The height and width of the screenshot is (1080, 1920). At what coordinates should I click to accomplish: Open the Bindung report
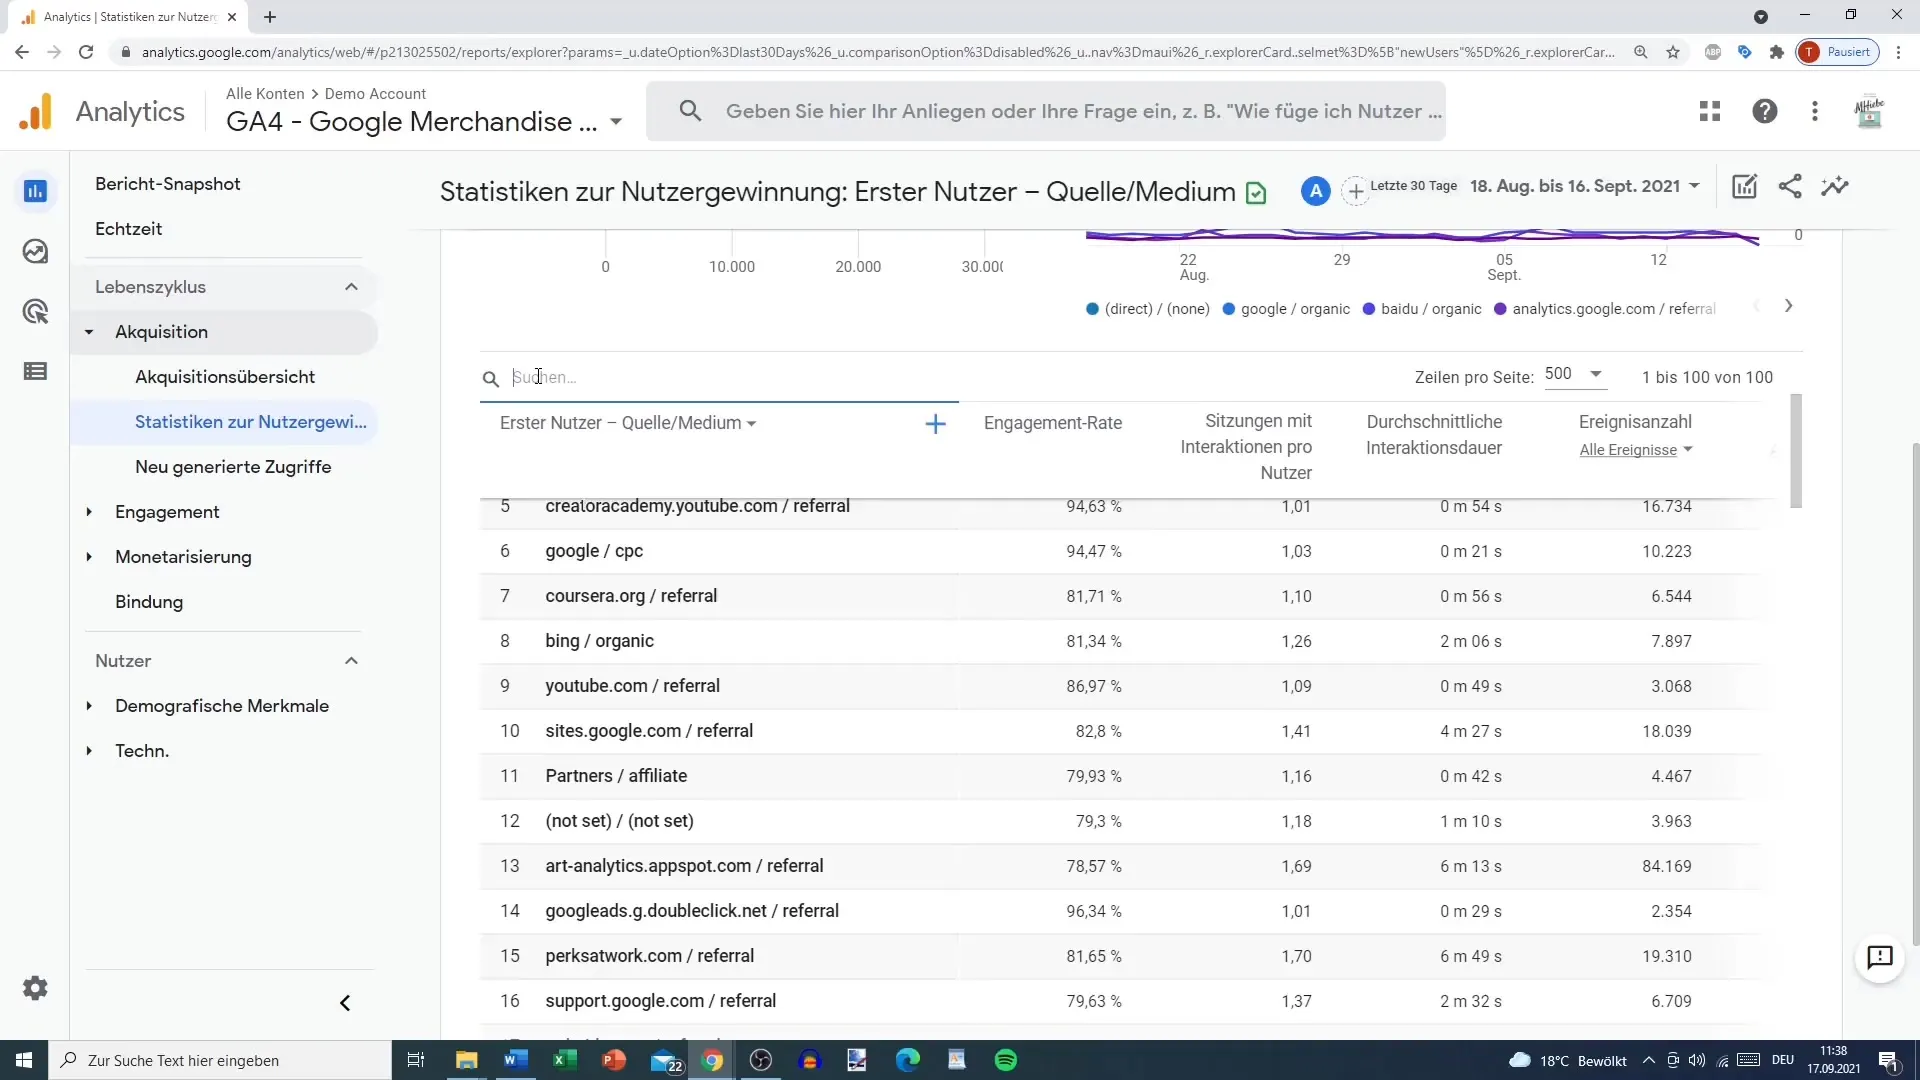pyautogui.click(x=149, y=602)
